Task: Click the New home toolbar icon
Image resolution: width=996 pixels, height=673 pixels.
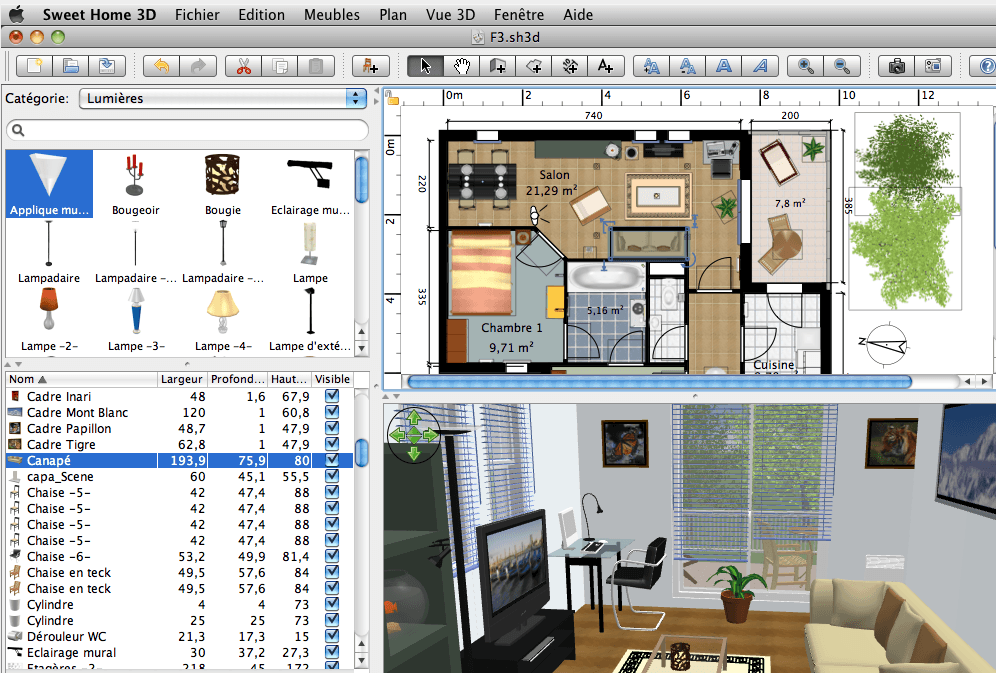Action: click(36, 66)
